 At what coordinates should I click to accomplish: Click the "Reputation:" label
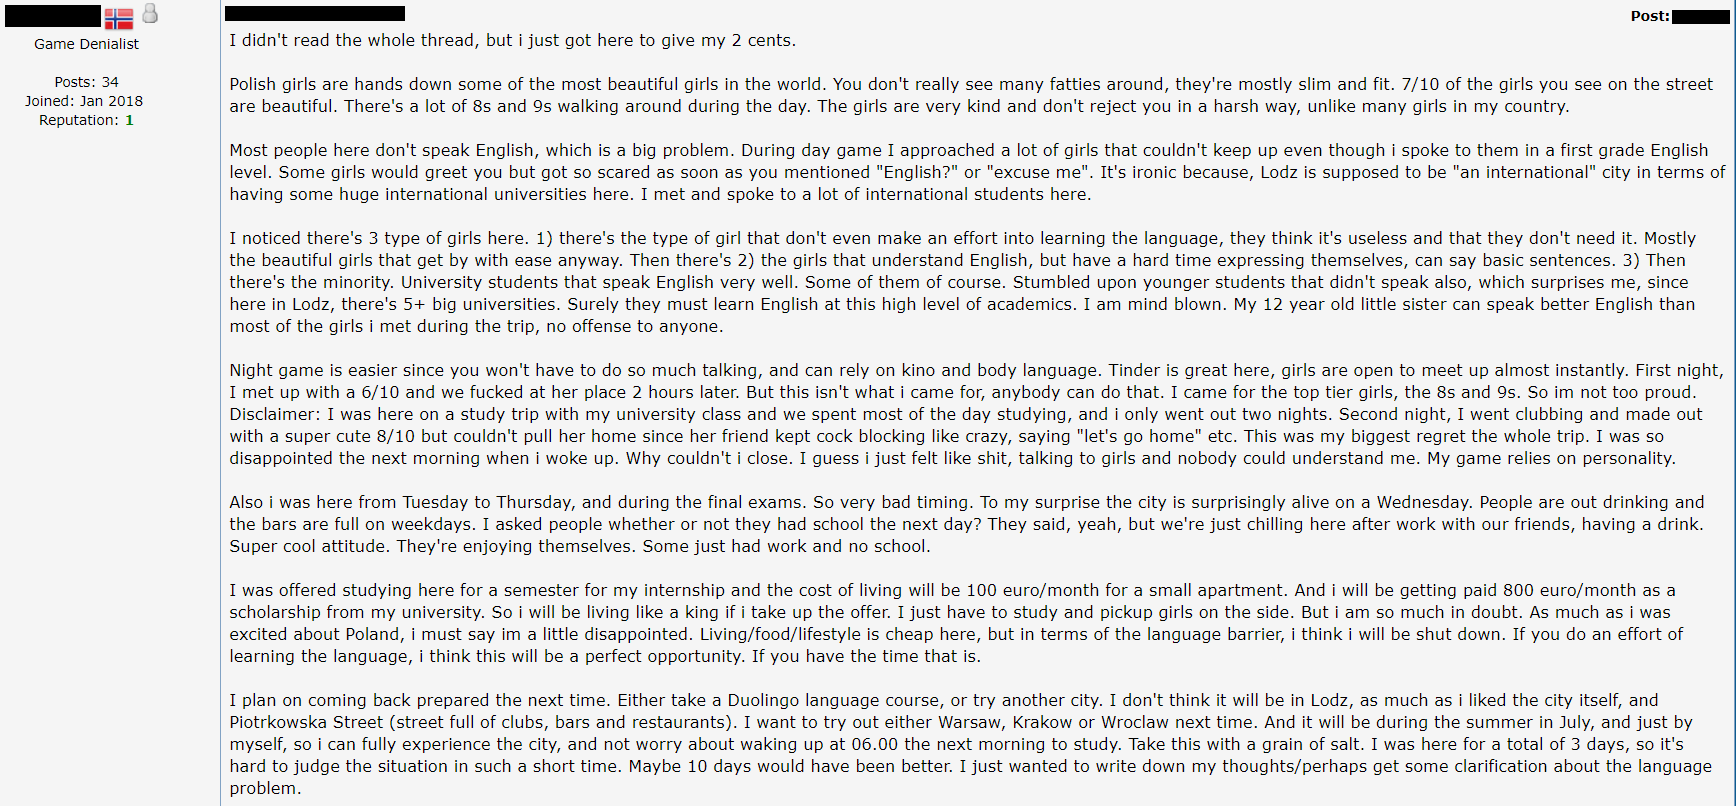pos(78,120)
